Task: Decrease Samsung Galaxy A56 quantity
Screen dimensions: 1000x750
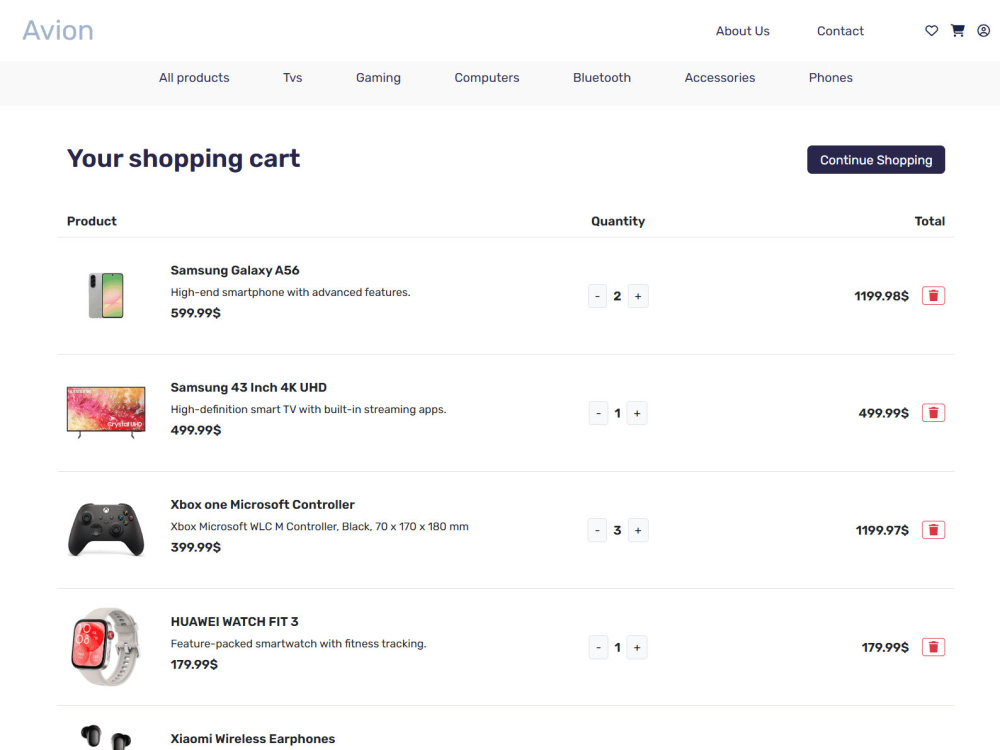Action: click(x=598, y=296)
